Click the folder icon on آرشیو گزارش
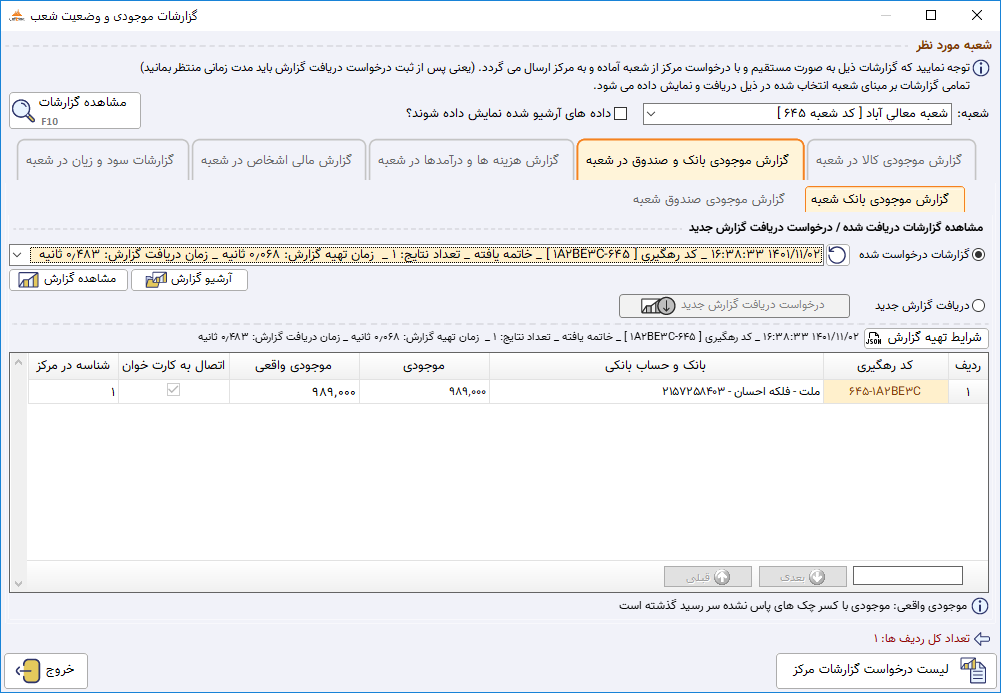Viewport: 1001px width, 693px height. [x=155, y=280]
